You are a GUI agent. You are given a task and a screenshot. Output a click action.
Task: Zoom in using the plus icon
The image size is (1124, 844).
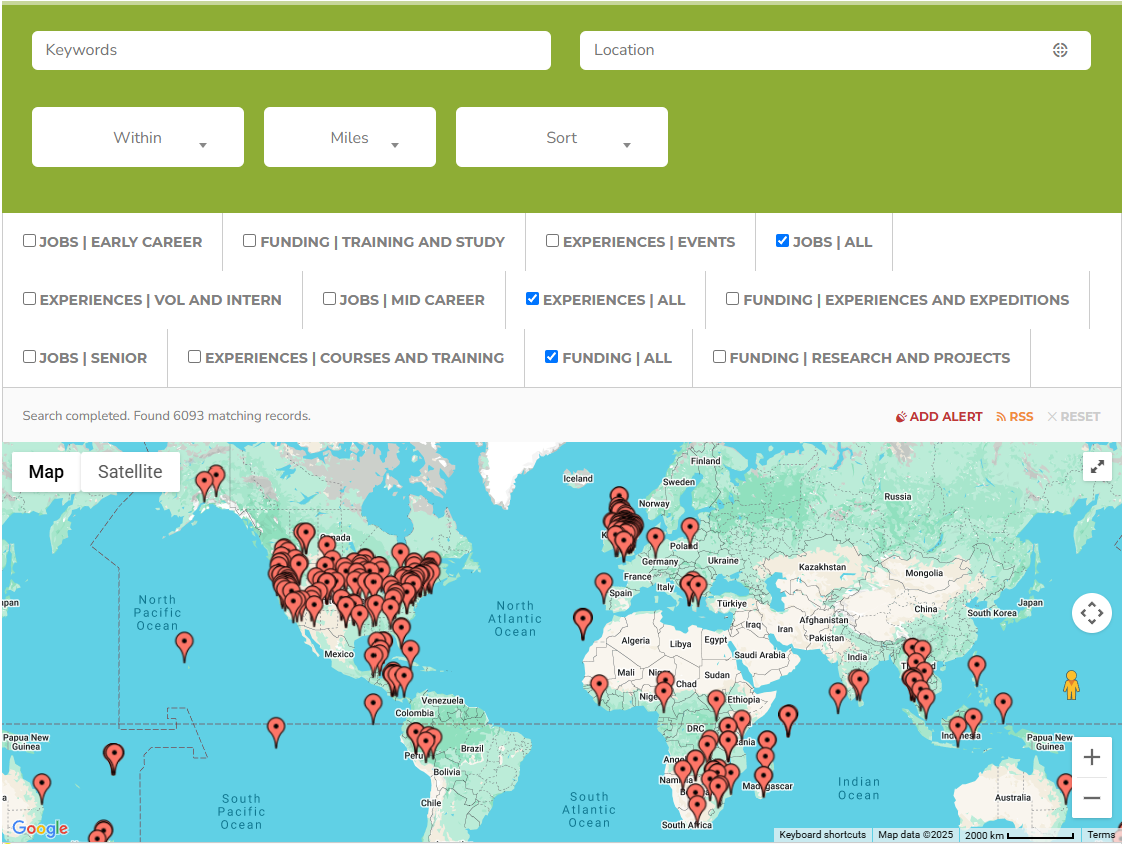click(1092, 757)
